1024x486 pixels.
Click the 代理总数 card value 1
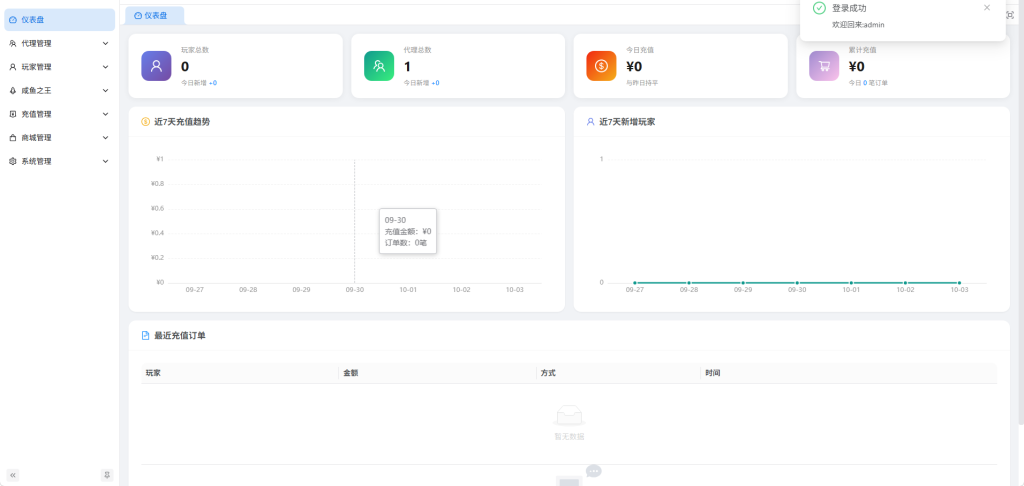[x=408, y=67]
